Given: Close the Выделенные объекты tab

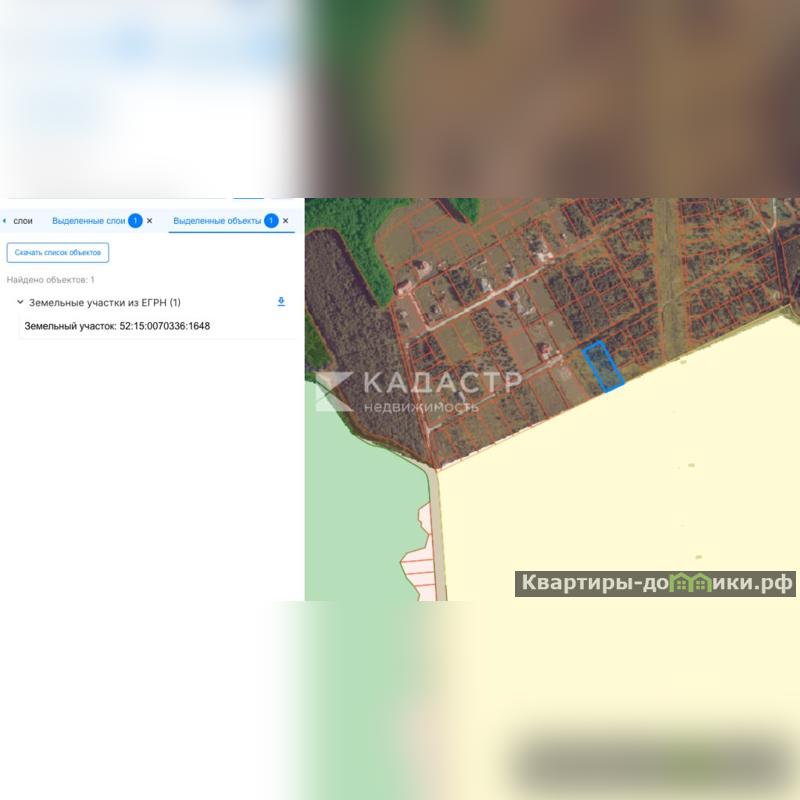Looking at the screenshot, I should [285, 221].
